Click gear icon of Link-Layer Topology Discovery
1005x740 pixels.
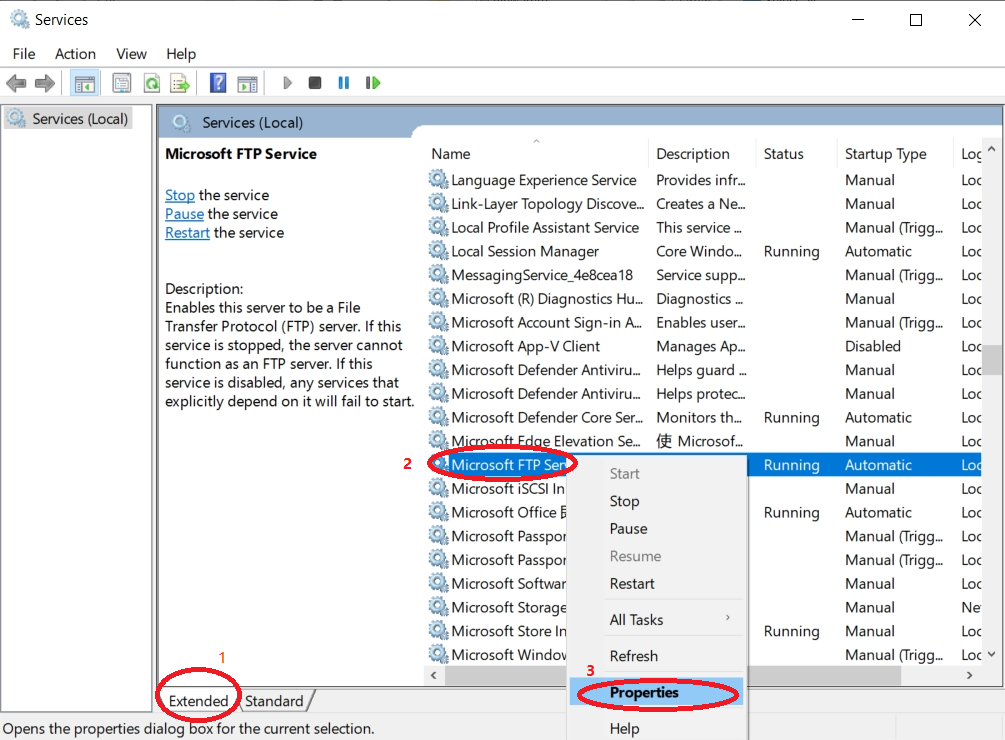click(x=438, y=203)
